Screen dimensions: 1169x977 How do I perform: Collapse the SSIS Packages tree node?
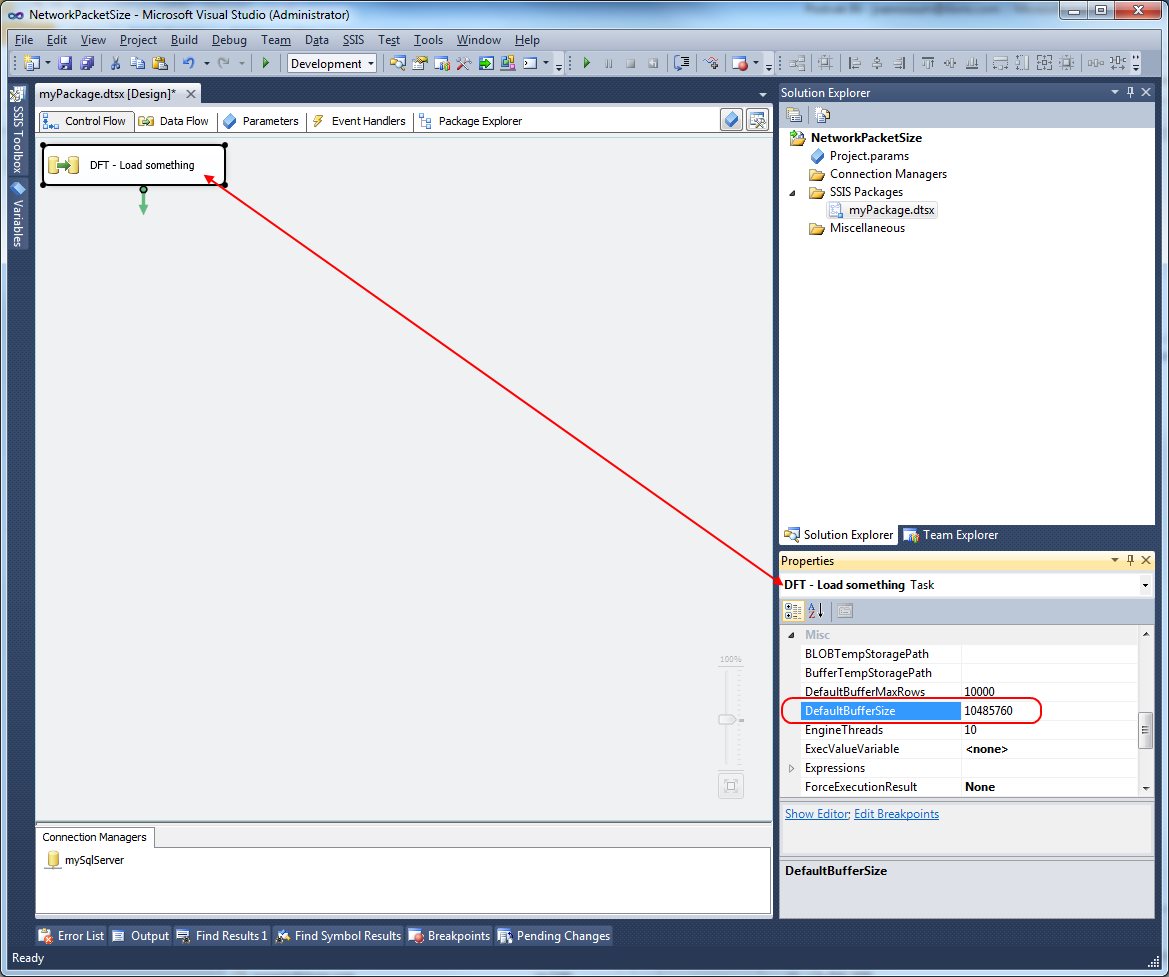[x=793, y=192]
